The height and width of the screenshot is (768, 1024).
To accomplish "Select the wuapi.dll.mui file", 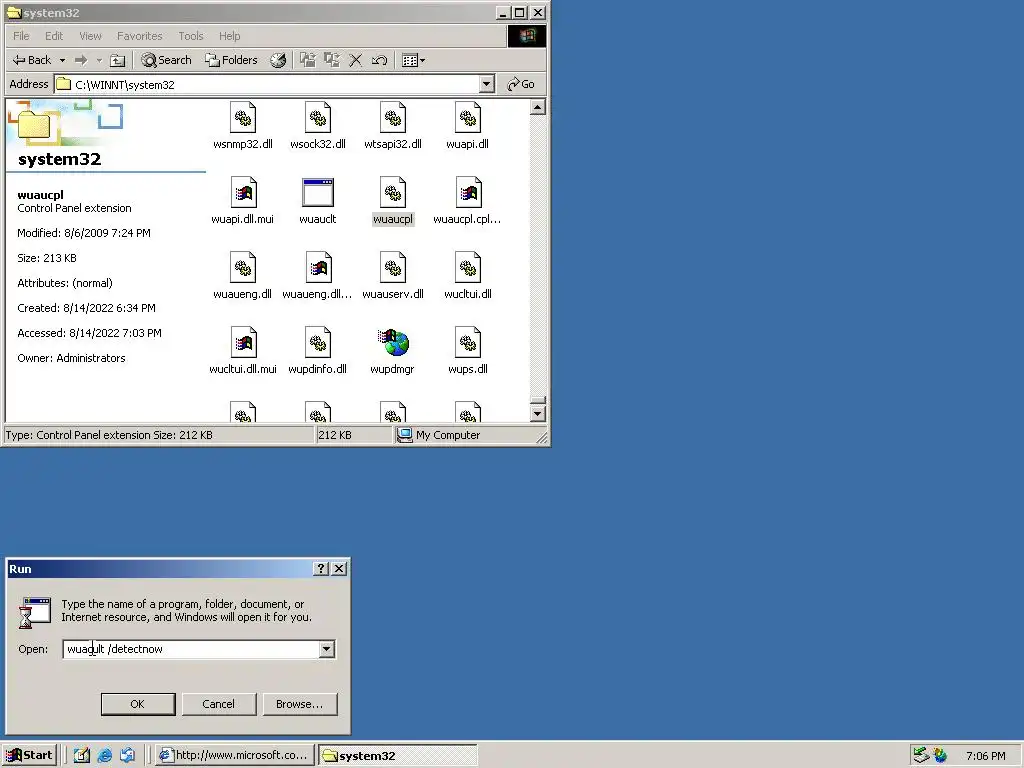I will [243, 201].
